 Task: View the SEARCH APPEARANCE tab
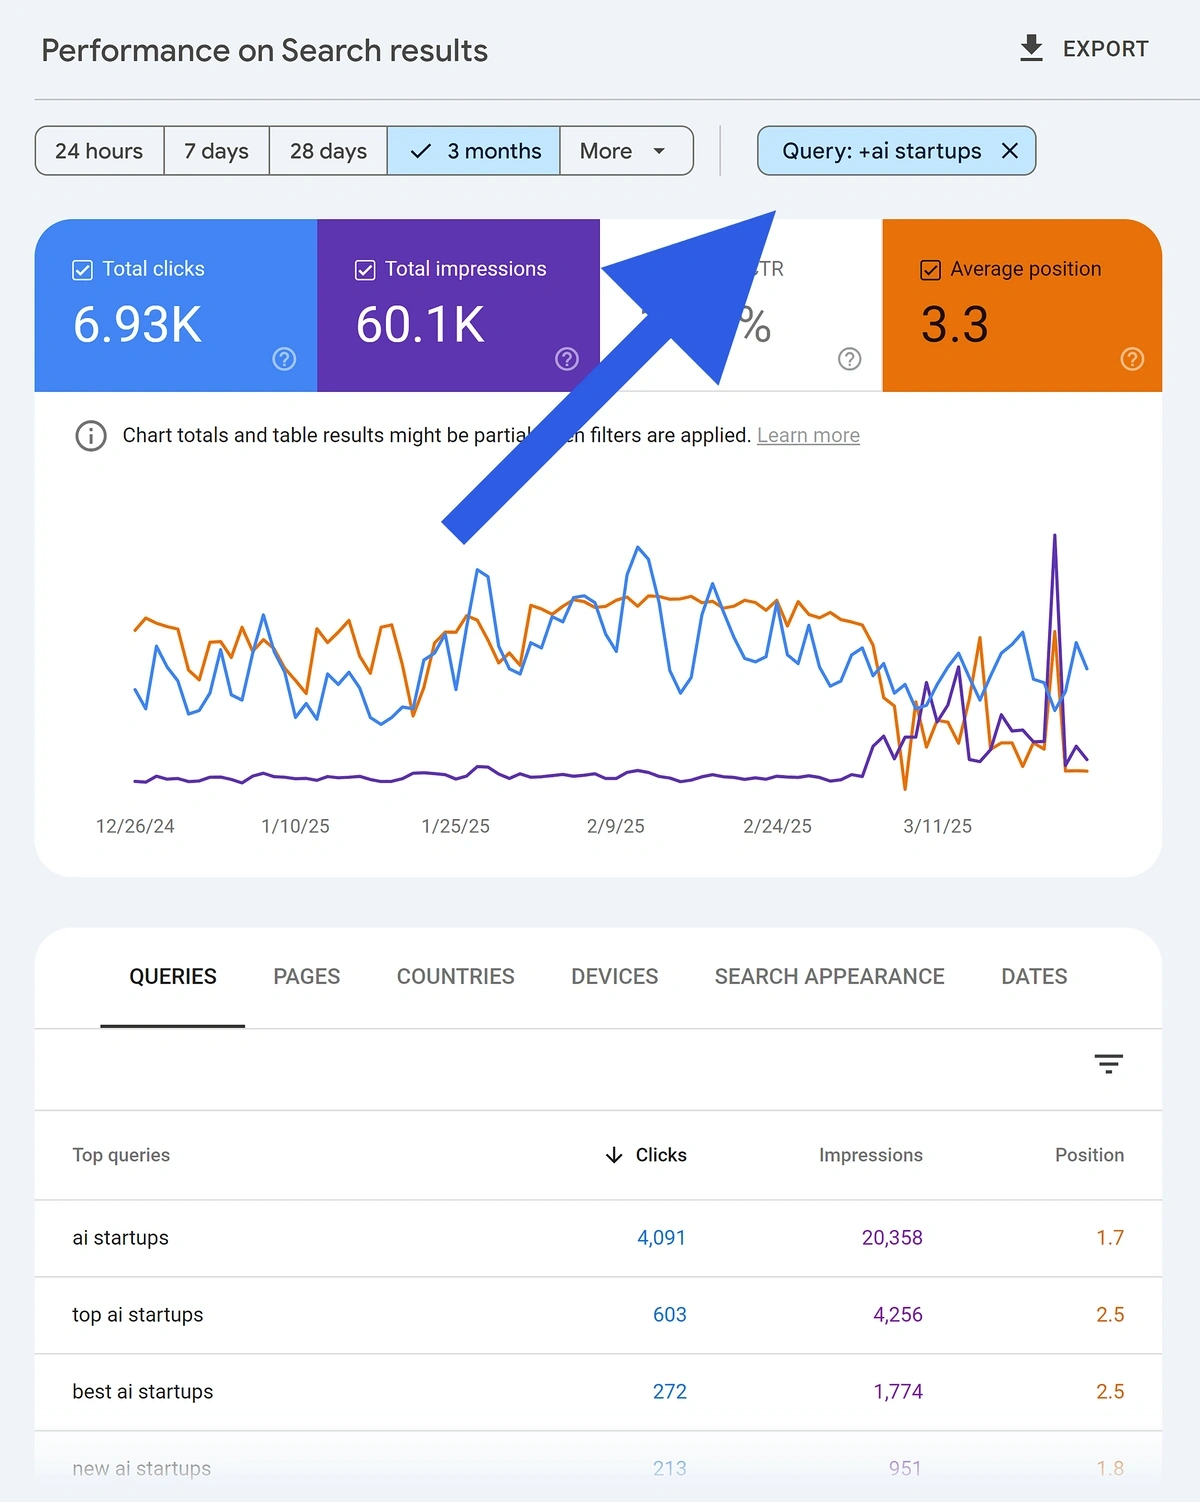tap(828, 977)
